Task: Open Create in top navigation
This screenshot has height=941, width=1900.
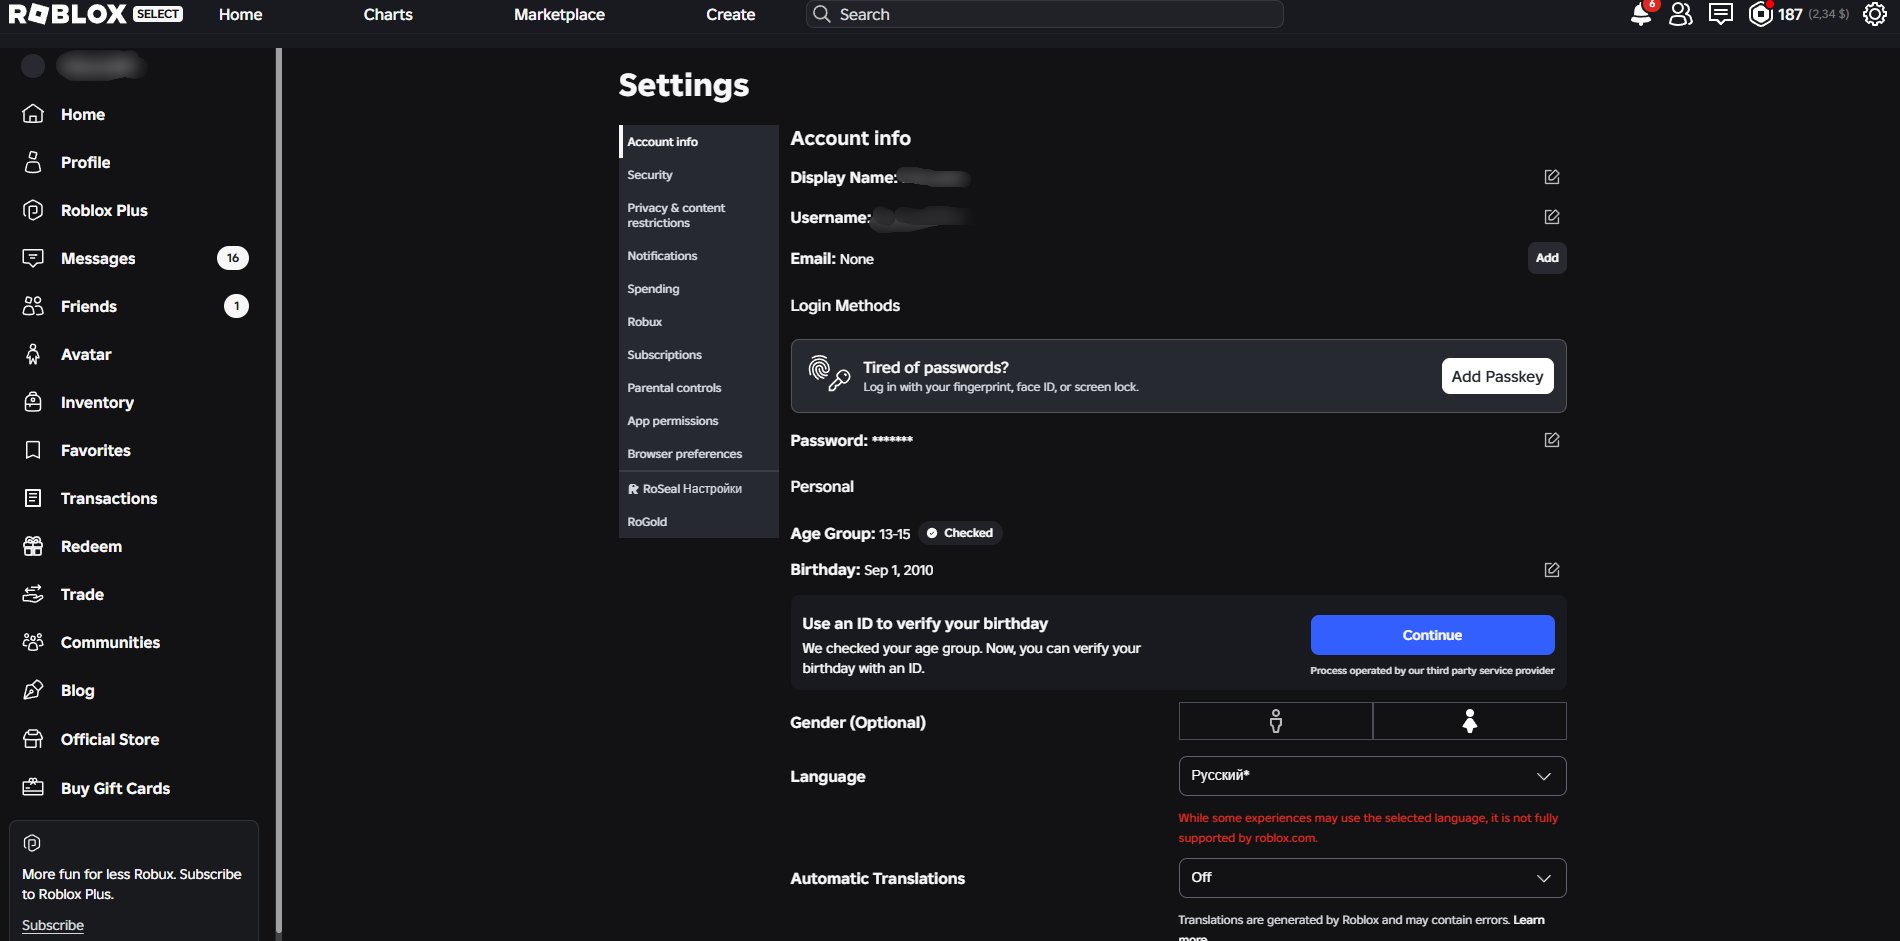Action: click(x=730, y=14)
